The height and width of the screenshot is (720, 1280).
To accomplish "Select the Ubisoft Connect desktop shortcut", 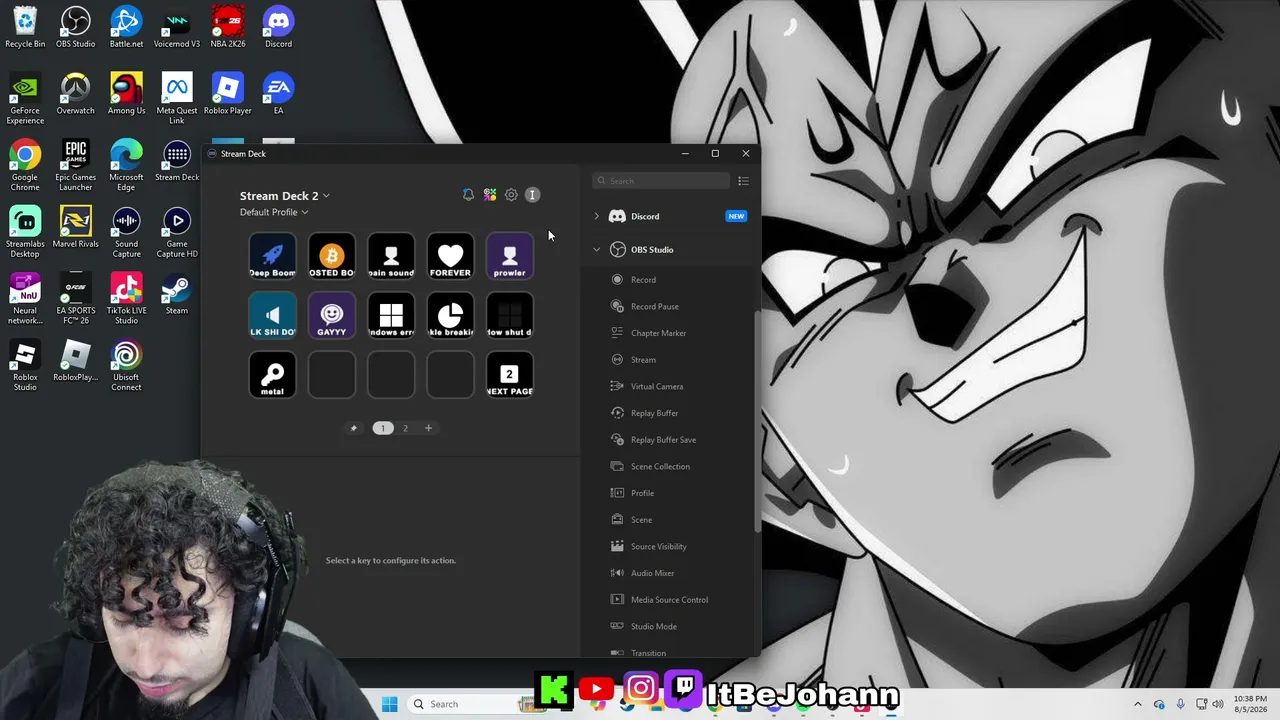I will pos(126,366).
